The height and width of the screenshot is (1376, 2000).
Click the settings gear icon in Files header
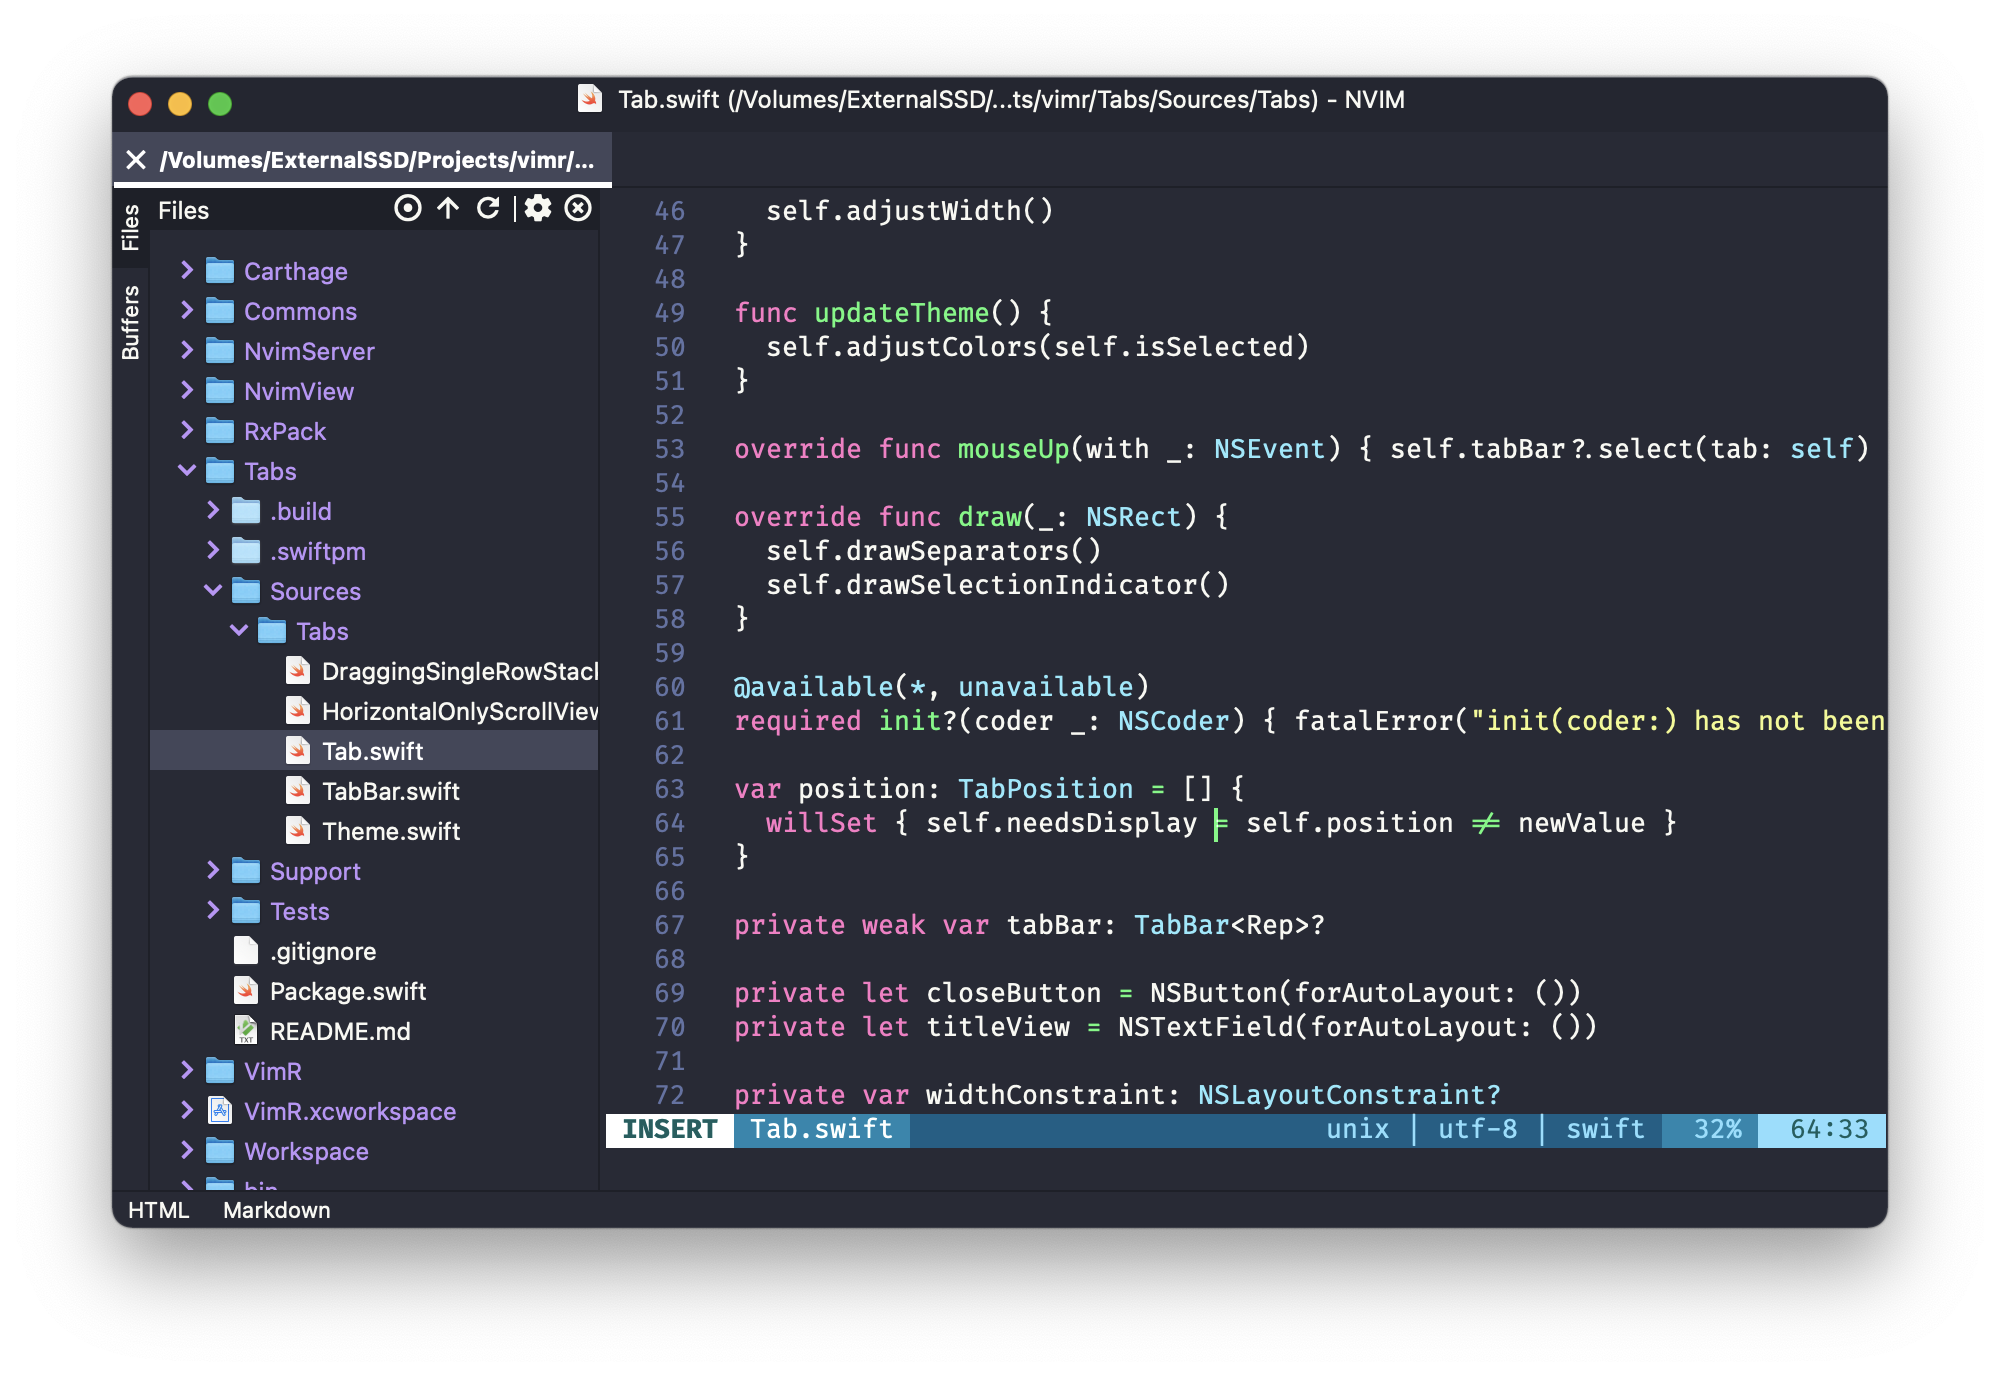pyautogui.click(x=536, y=210)
